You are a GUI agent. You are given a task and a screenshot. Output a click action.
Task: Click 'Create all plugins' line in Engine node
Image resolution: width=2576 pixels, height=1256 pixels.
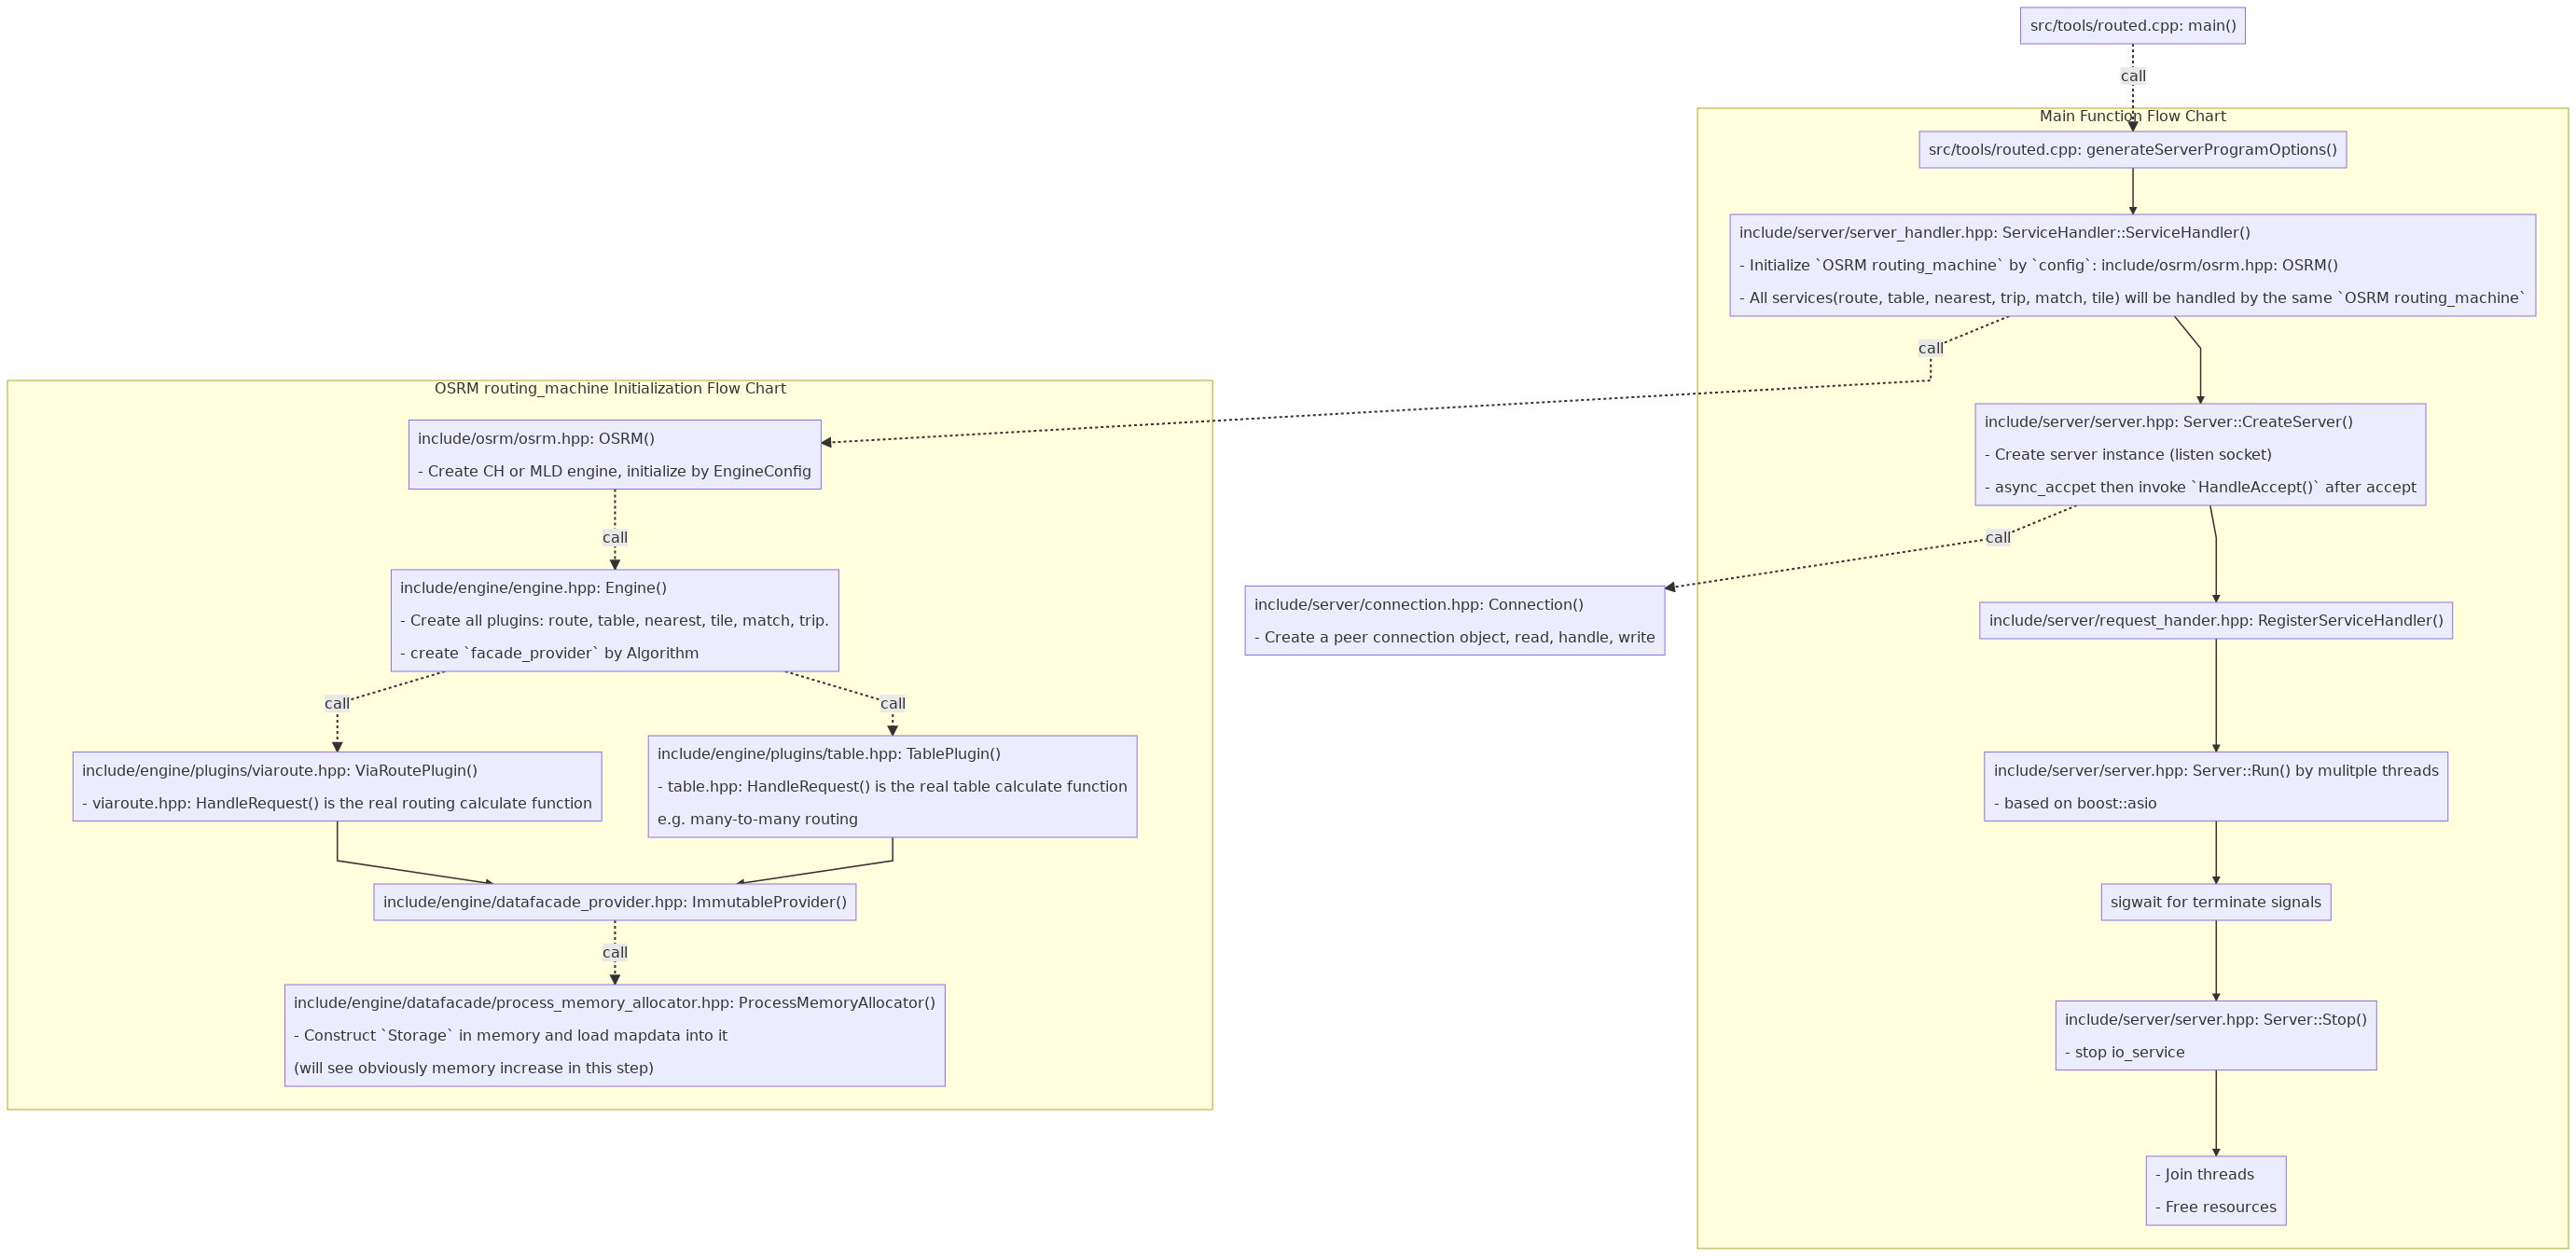pyautogui.click(x=614, y=621)
